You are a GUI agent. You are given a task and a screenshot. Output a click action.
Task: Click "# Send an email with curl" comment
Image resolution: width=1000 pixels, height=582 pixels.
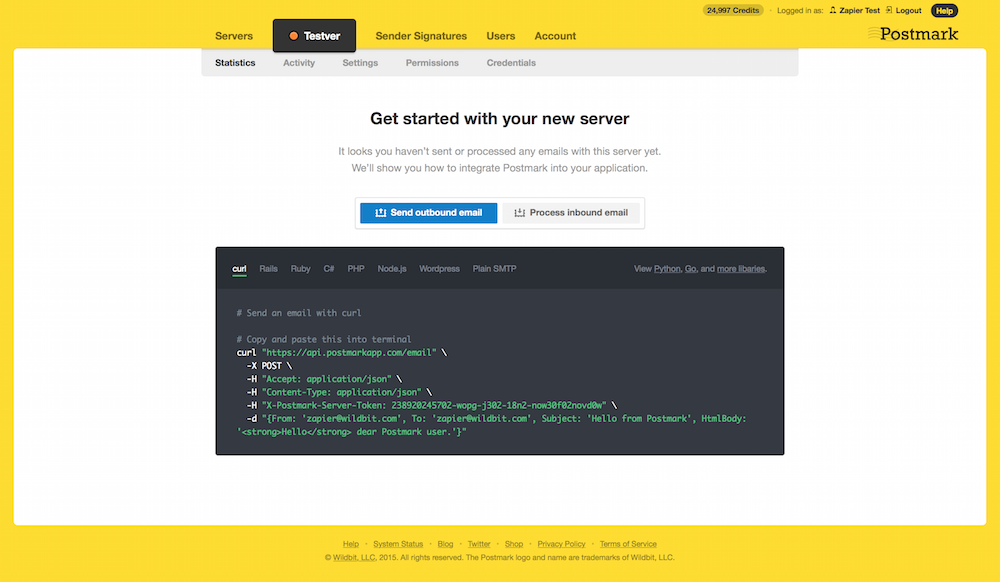point(298,313)
